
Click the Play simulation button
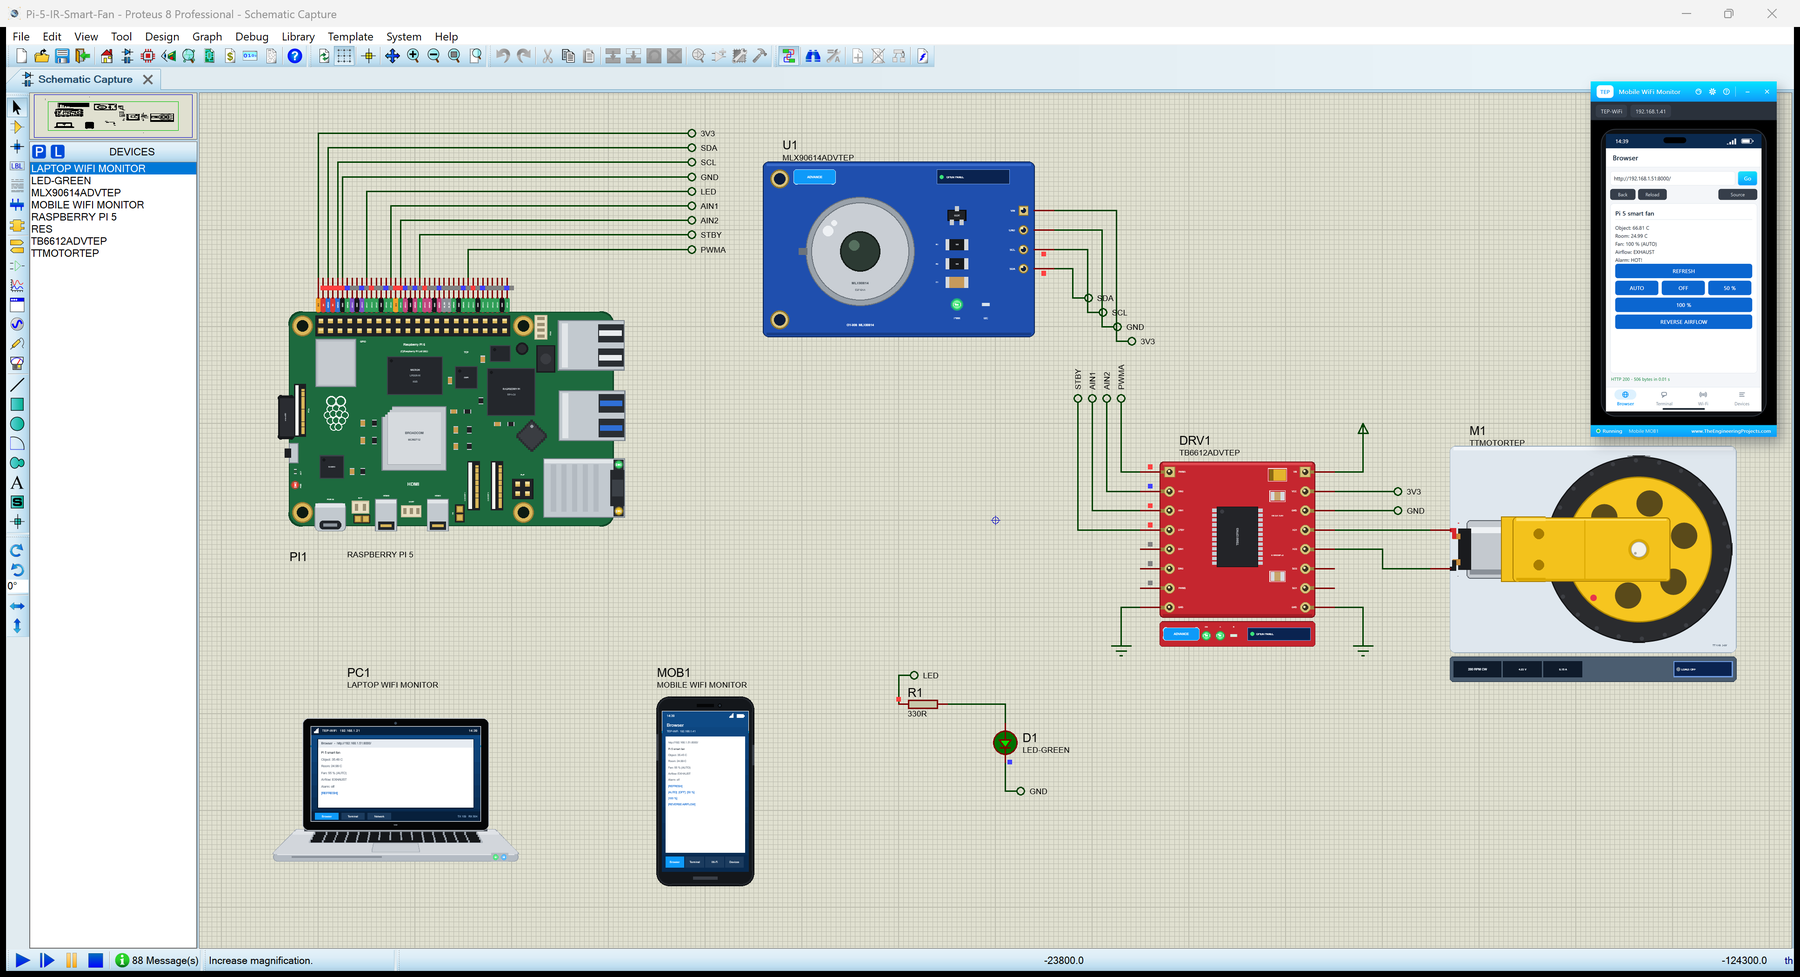coord(22,960)
